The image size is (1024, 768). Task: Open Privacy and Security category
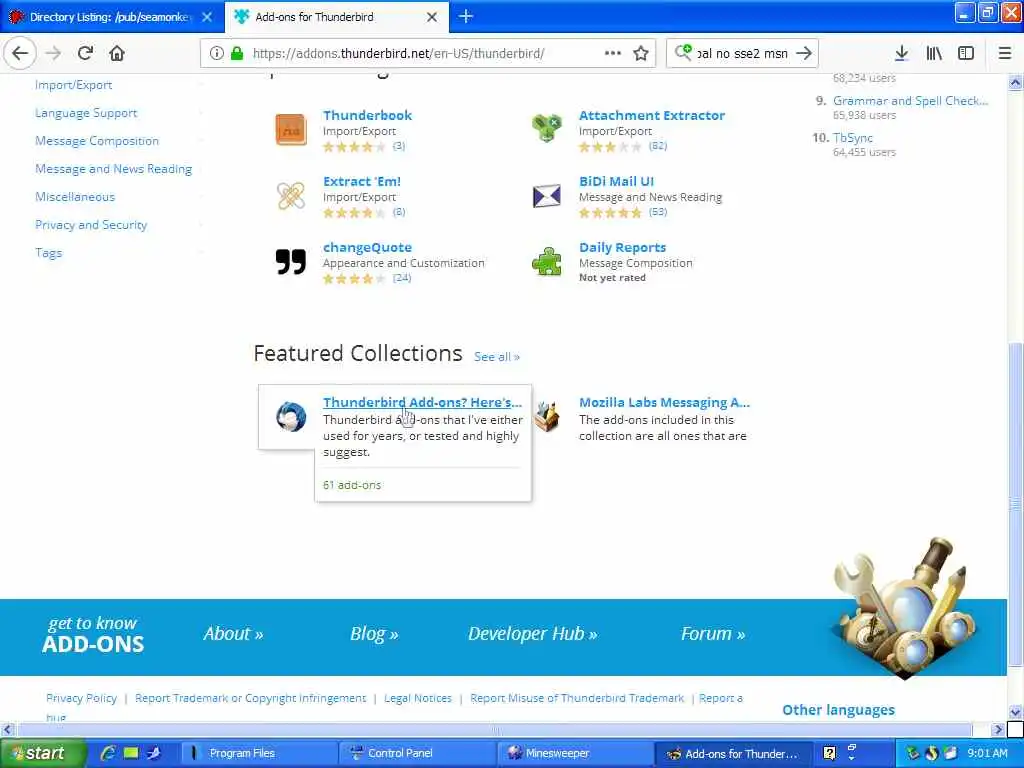coord(91,225)
